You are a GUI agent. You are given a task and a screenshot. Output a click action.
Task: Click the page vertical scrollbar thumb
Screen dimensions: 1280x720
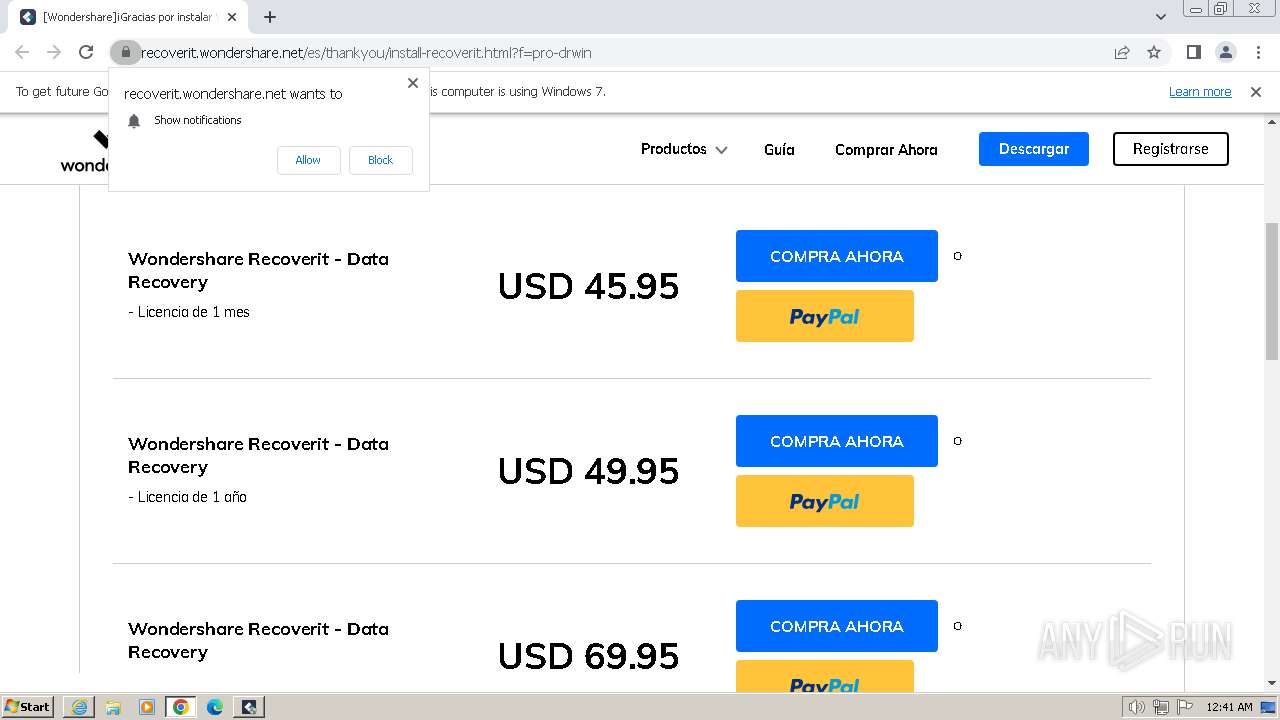(x=1271, y=290)
